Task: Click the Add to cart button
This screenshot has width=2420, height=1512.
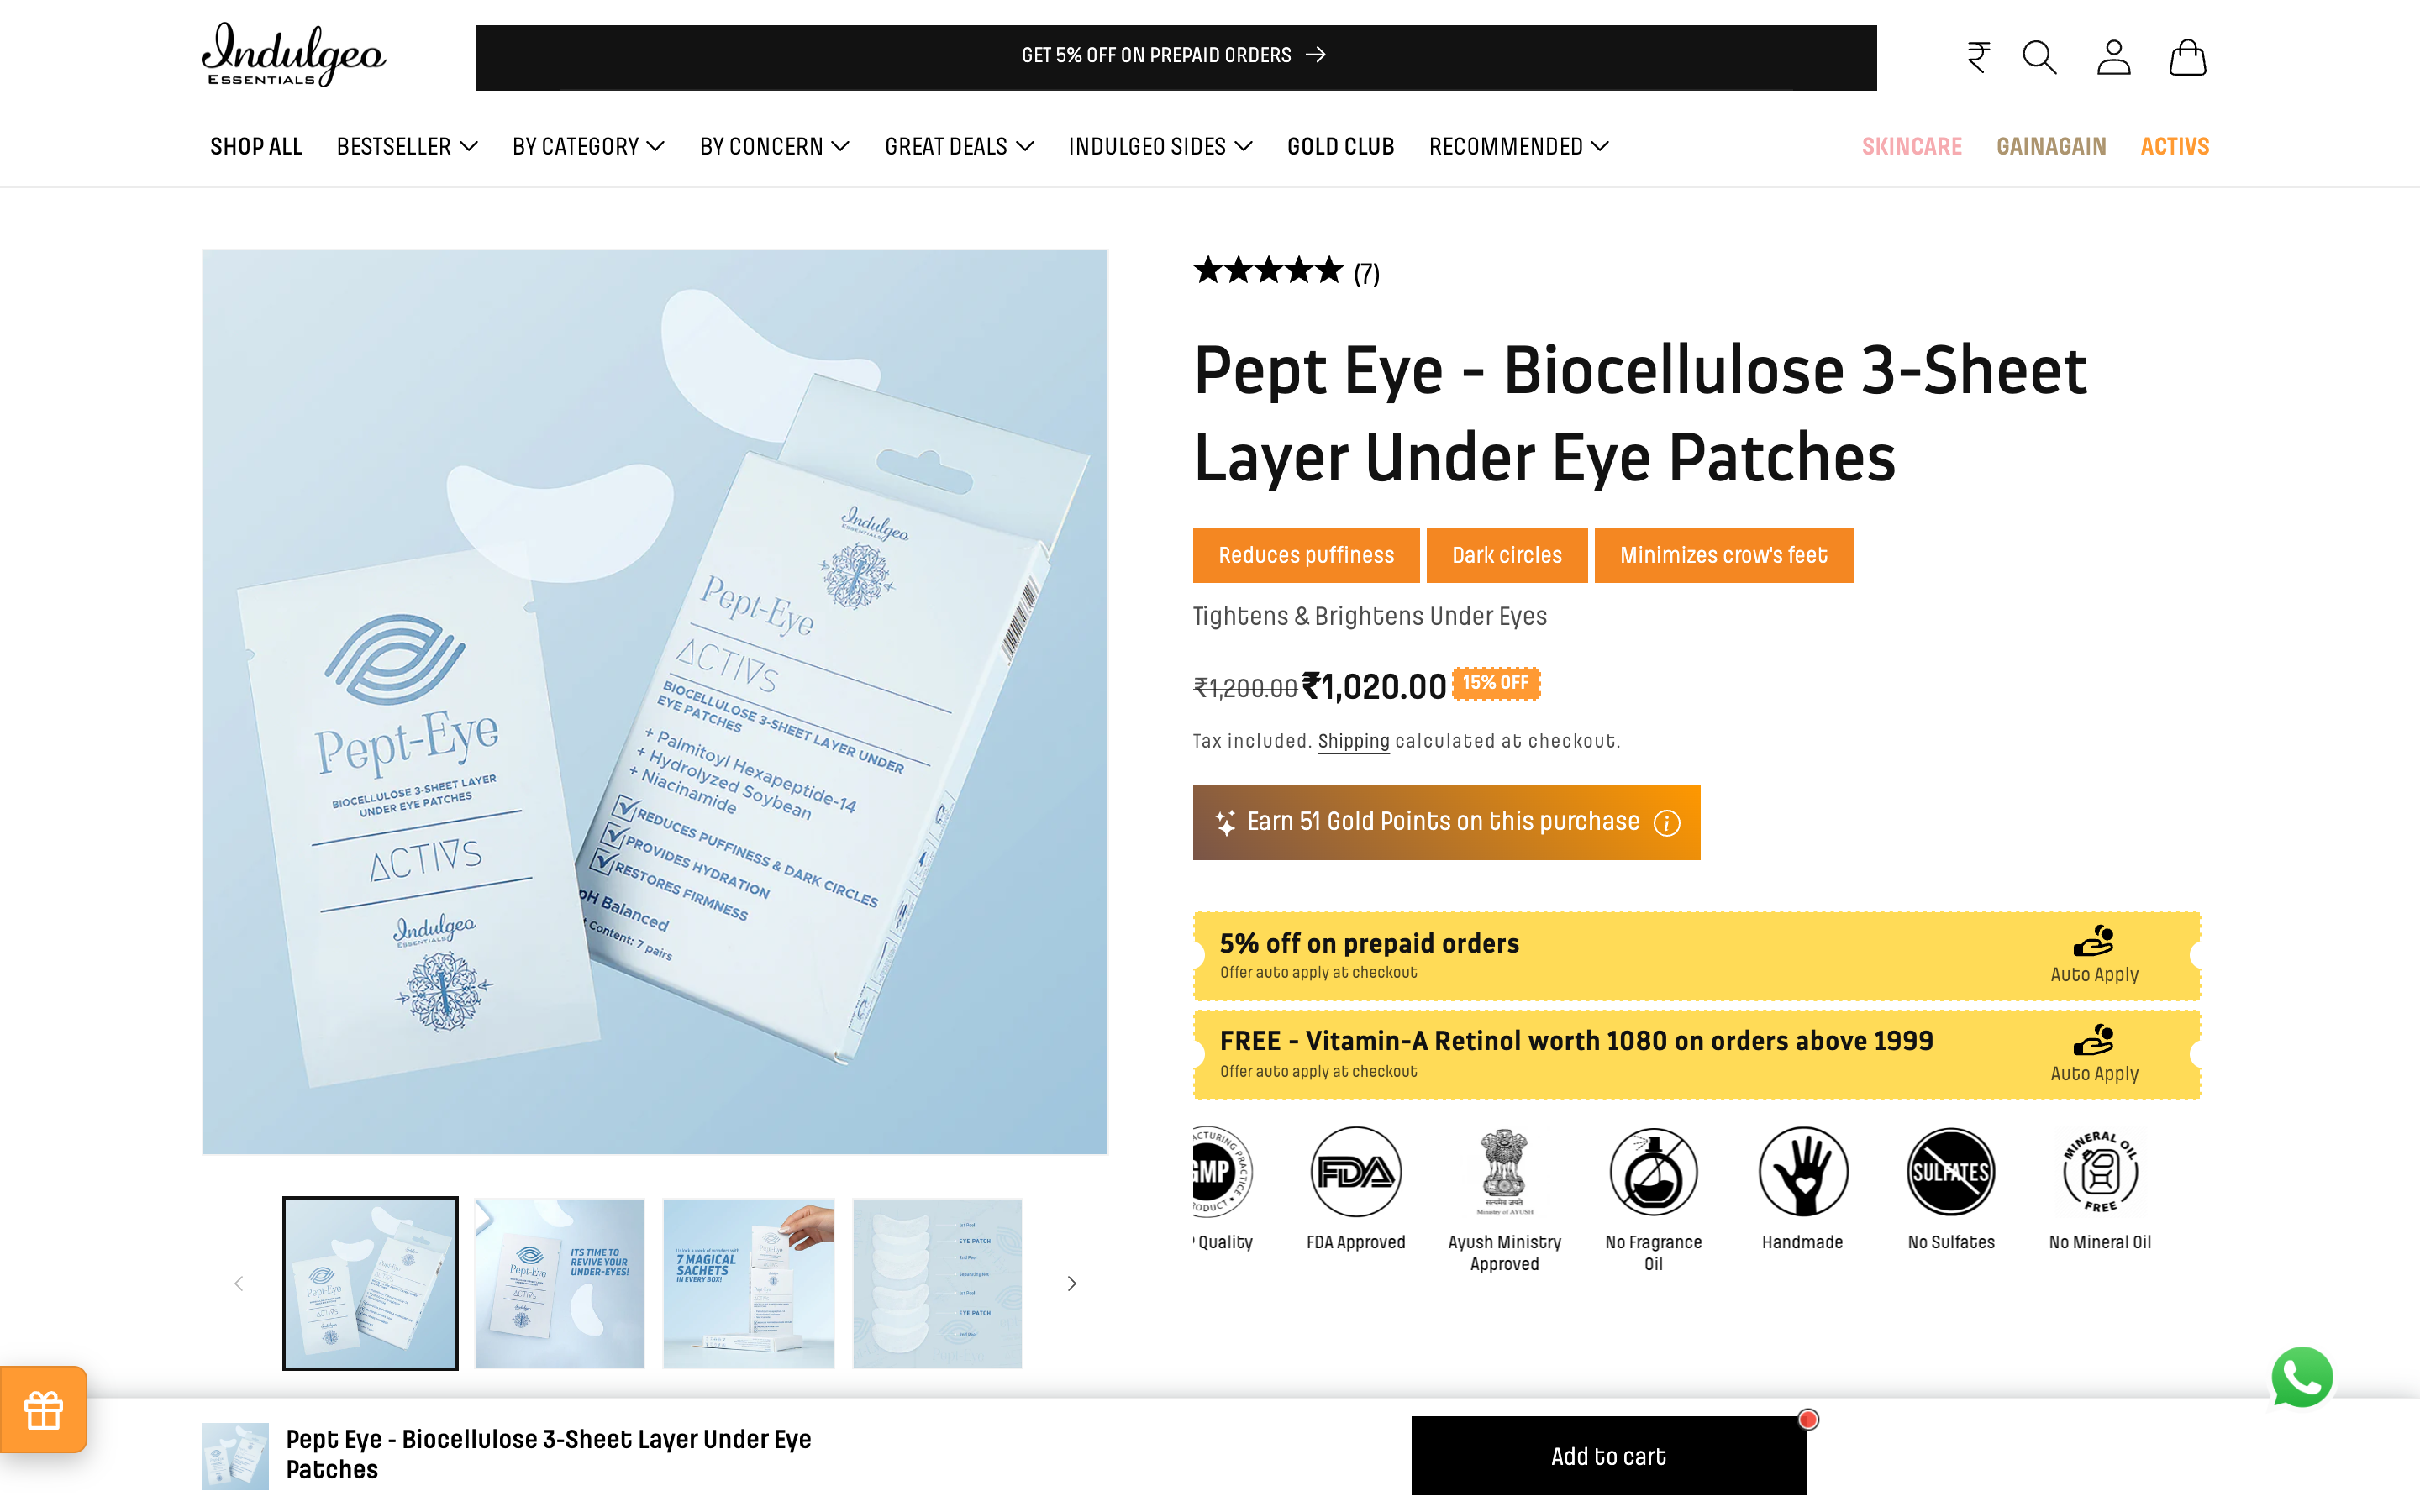Action: tap(1608, 1456)
